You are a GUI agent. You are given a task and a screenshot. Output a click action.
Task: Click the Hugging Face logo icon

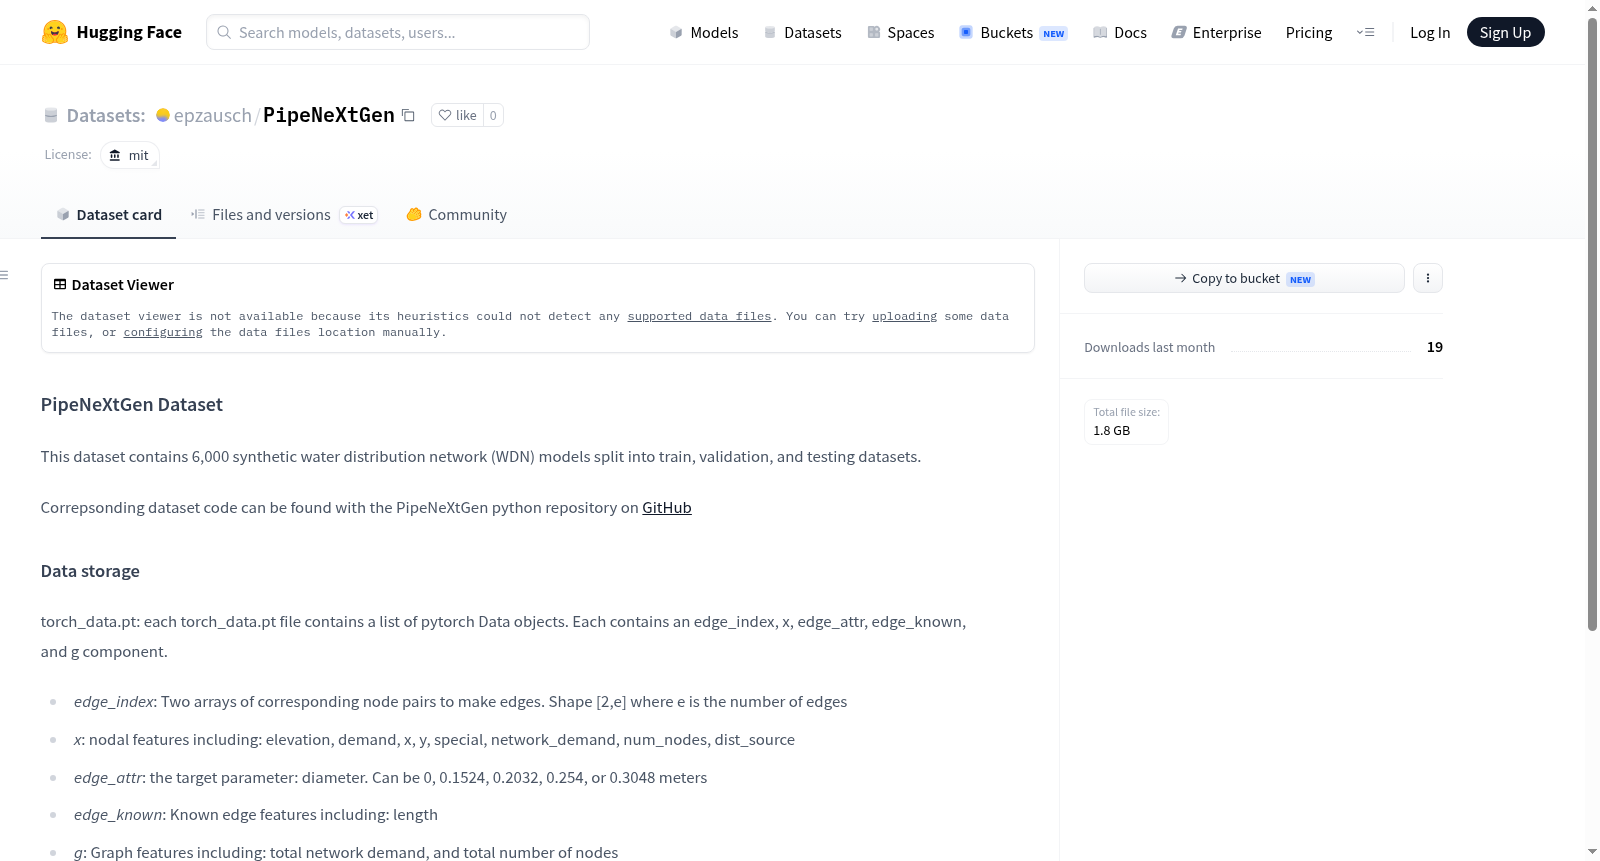pyautogui.click(x=55, y=32)
